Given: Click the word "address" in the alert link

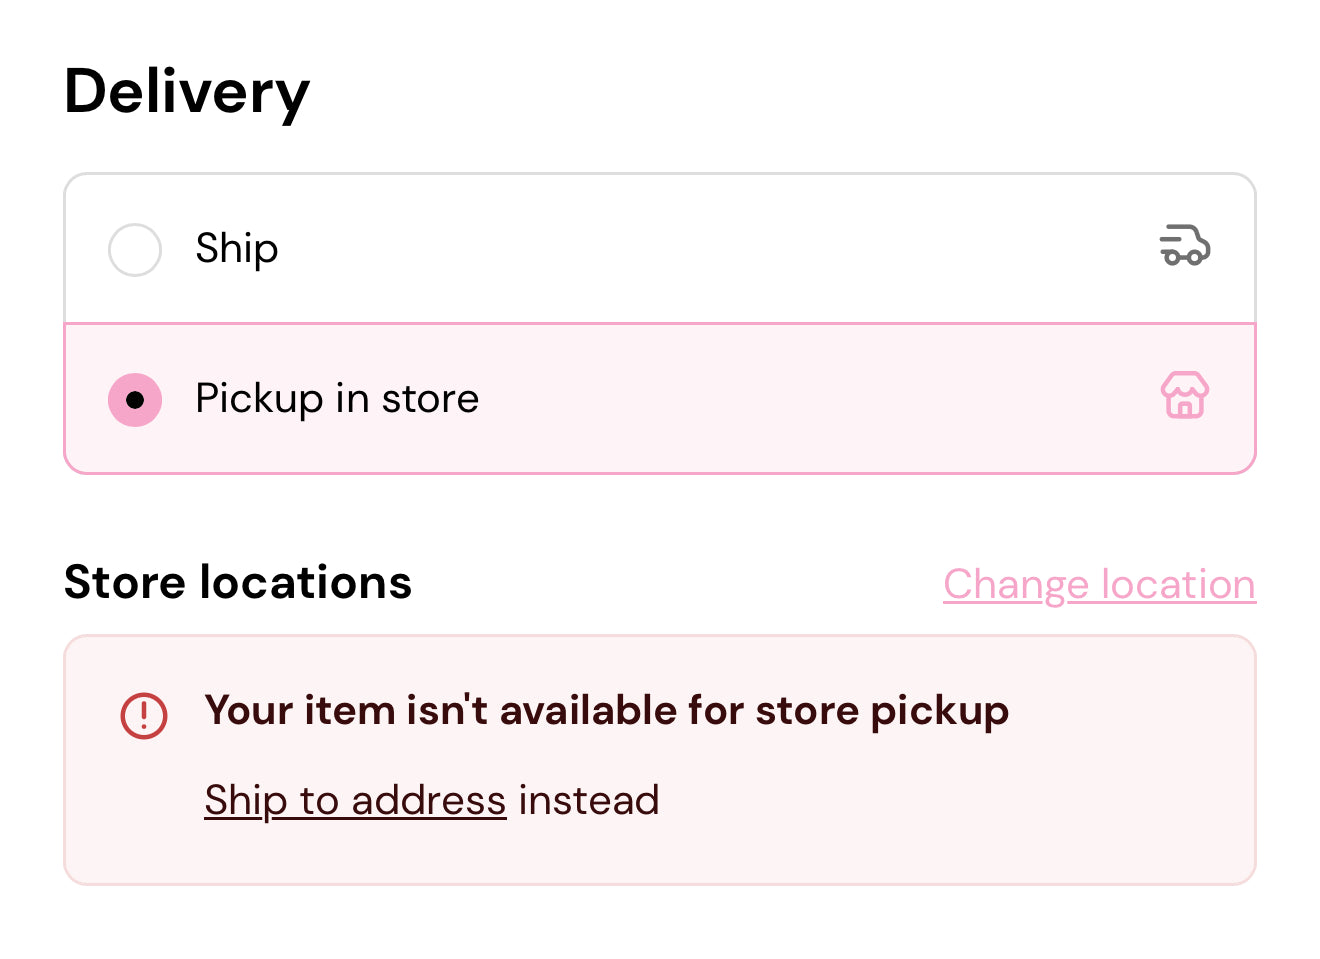Looking at the screenshot, I should click(429, 801).
